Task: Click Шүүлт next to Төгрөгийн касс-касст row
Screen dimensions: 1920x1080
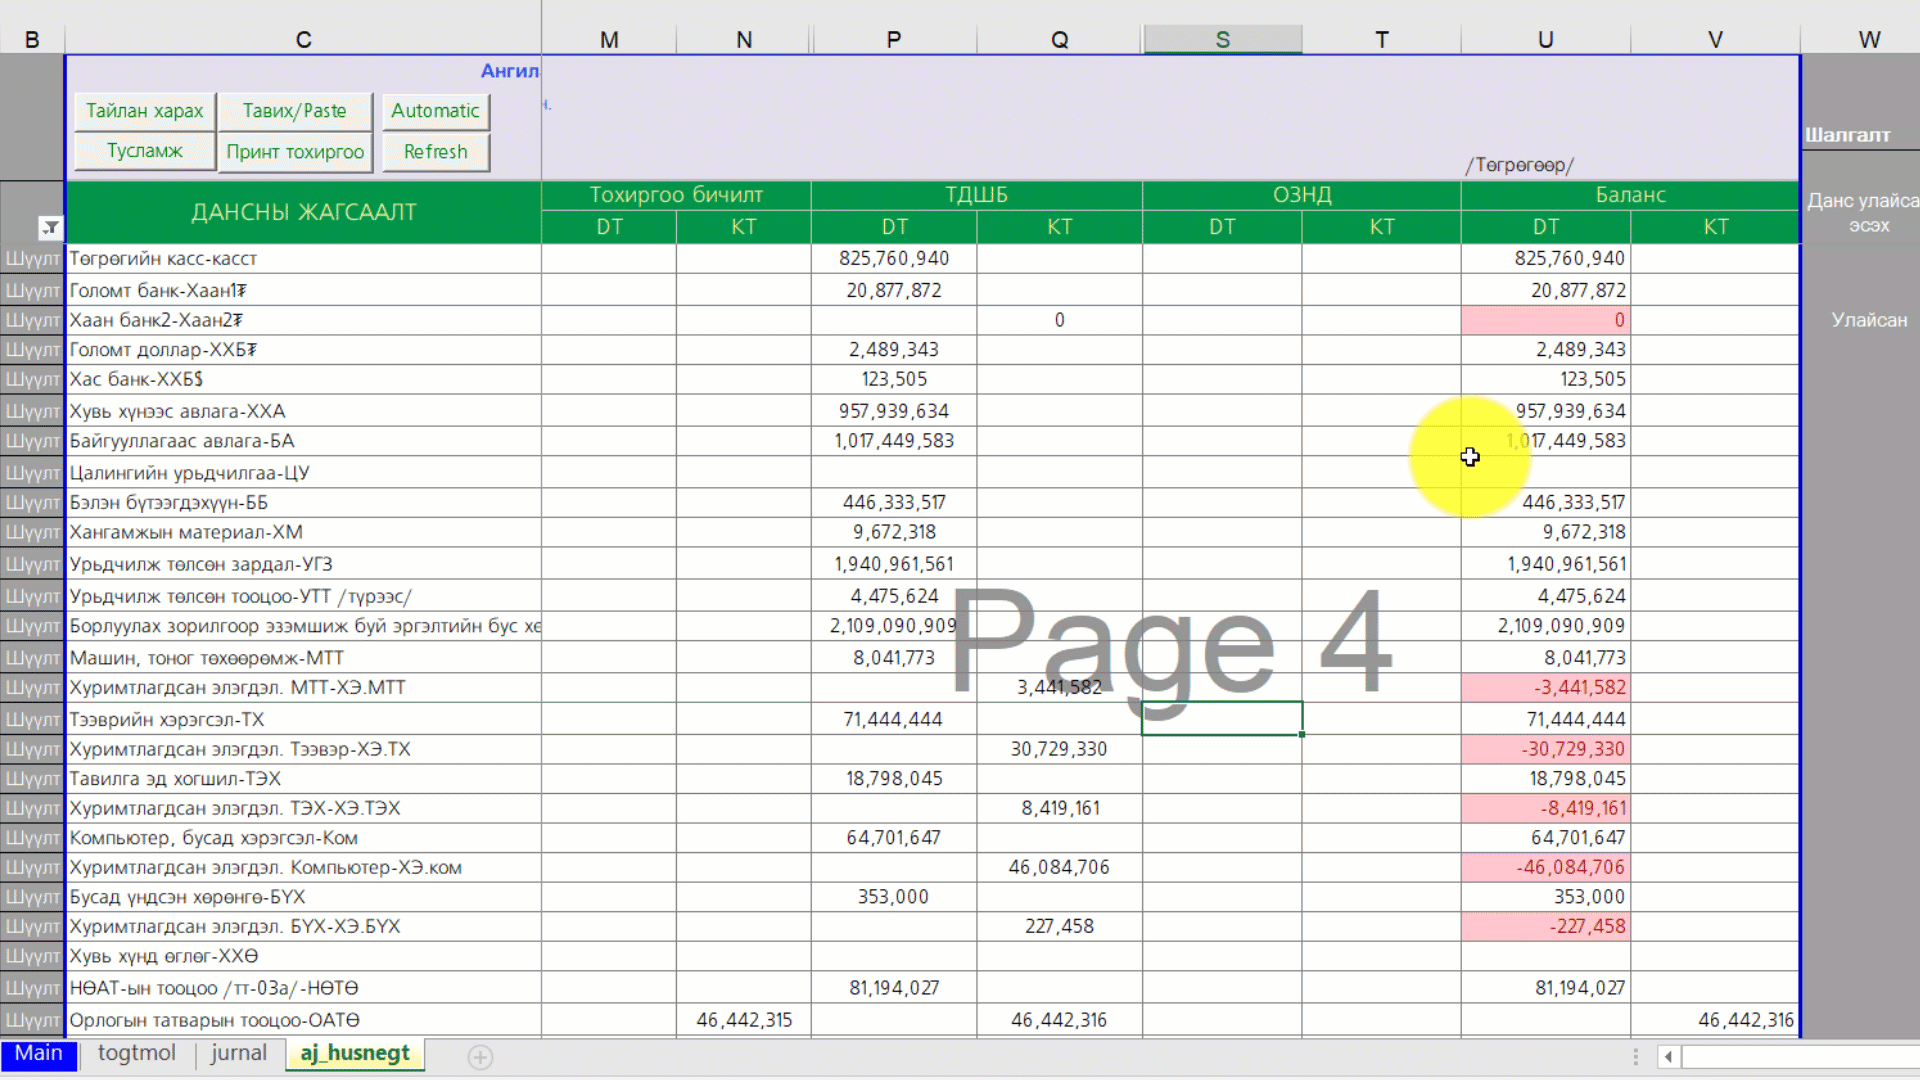Action: click(x=32, y=259)
